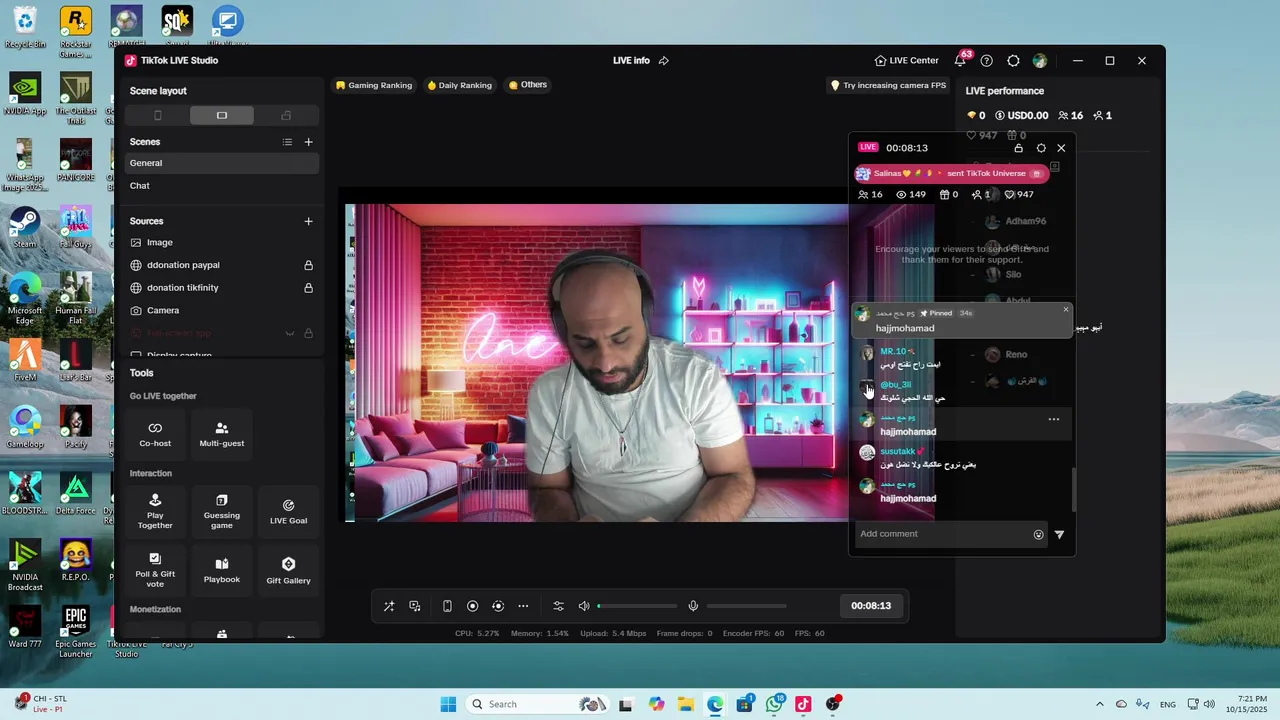
Task: Click the 00:08:13 live timer button
Action: click(x=871, y=606)
